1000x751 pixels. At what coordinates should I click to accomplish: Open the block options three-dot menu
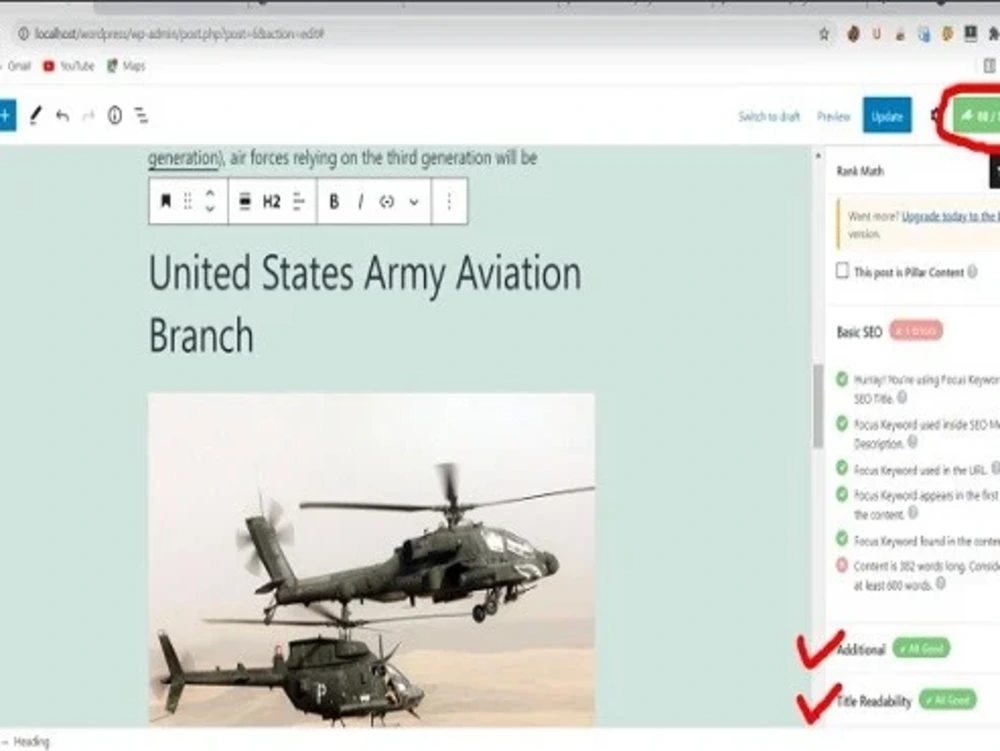pos(449,201)
